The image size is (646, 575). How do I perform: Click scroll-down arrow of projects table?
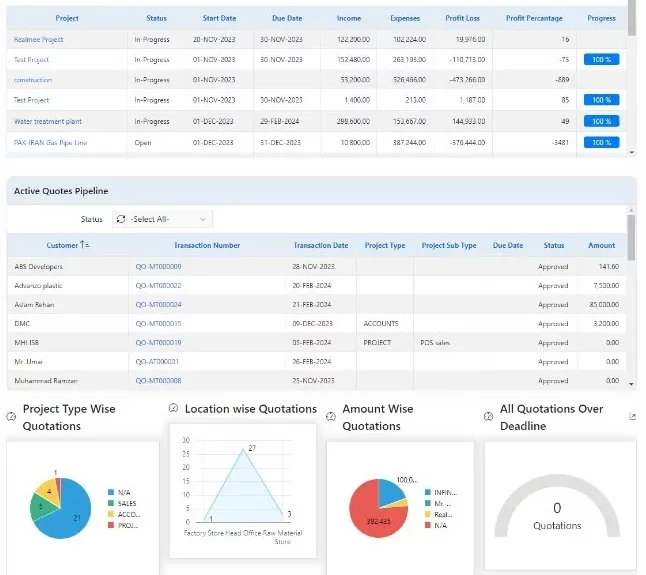630,153
